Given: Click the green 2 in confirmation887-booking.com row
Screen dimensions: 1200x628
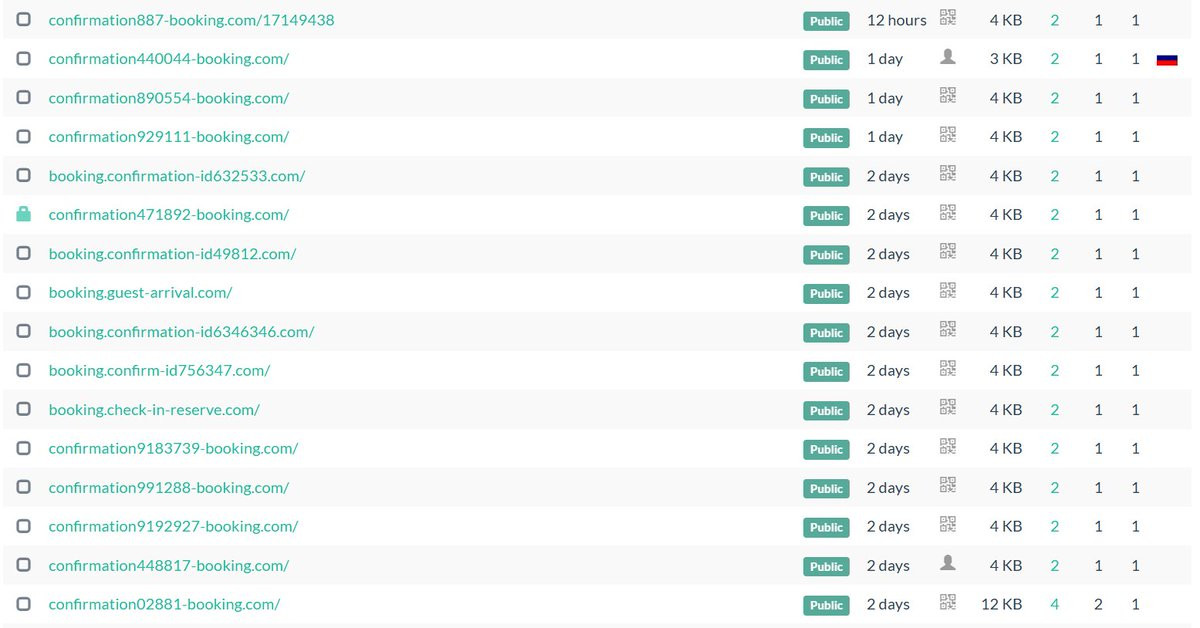Looking at the screenshot, I should (x=1055, y=20).
